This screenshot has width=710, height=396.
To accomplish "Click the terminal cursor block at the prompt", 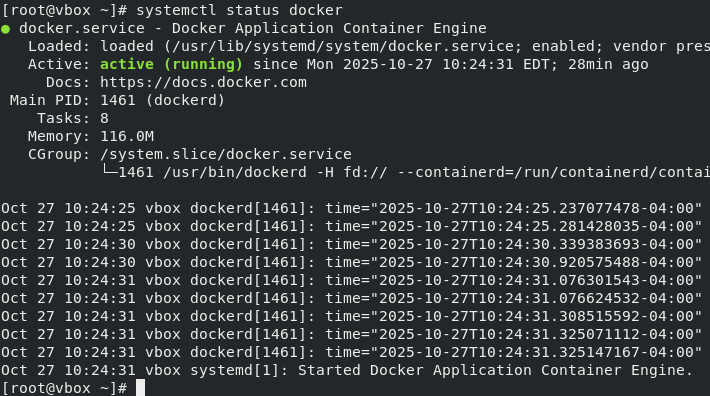I will coord(140,388).
